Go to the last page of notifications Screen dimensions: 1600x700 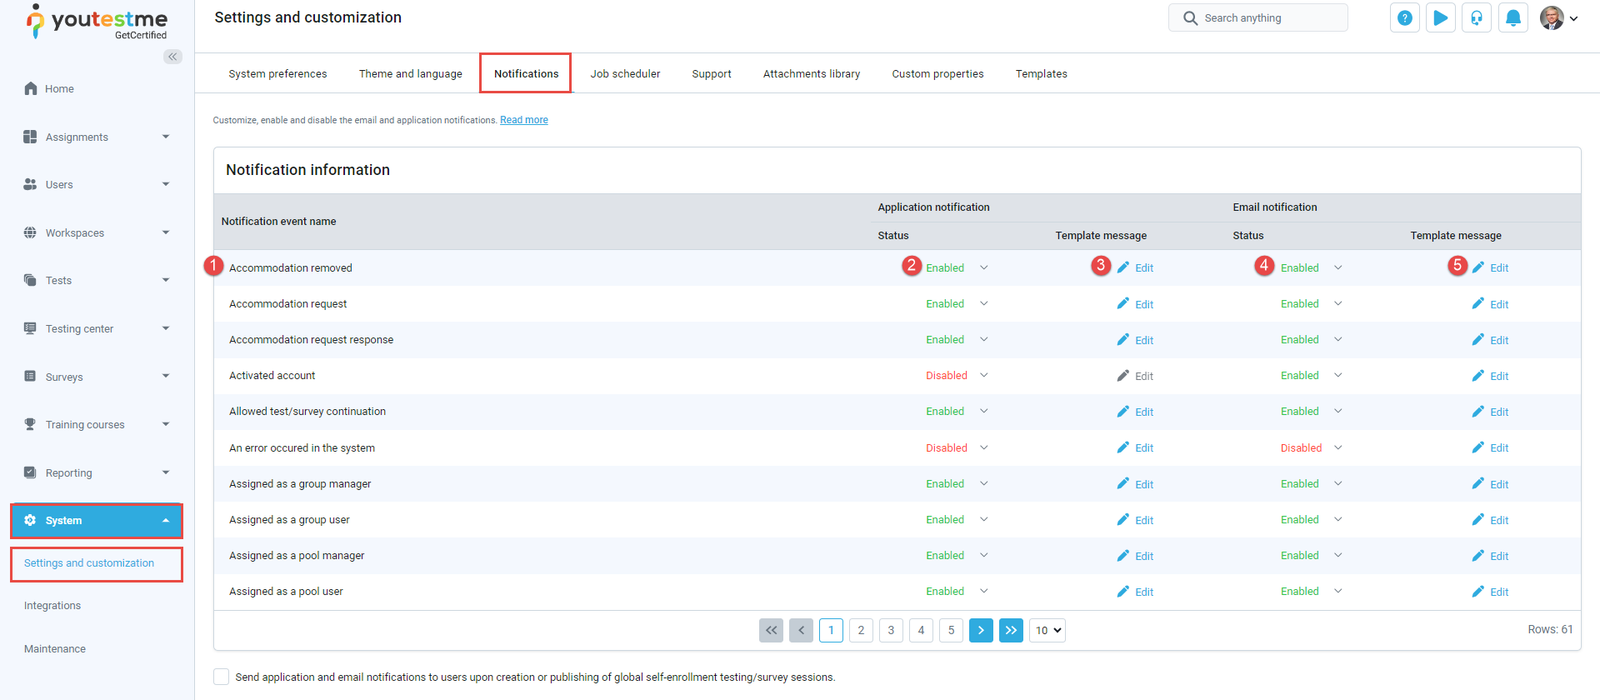click(x=1011, y=630)
